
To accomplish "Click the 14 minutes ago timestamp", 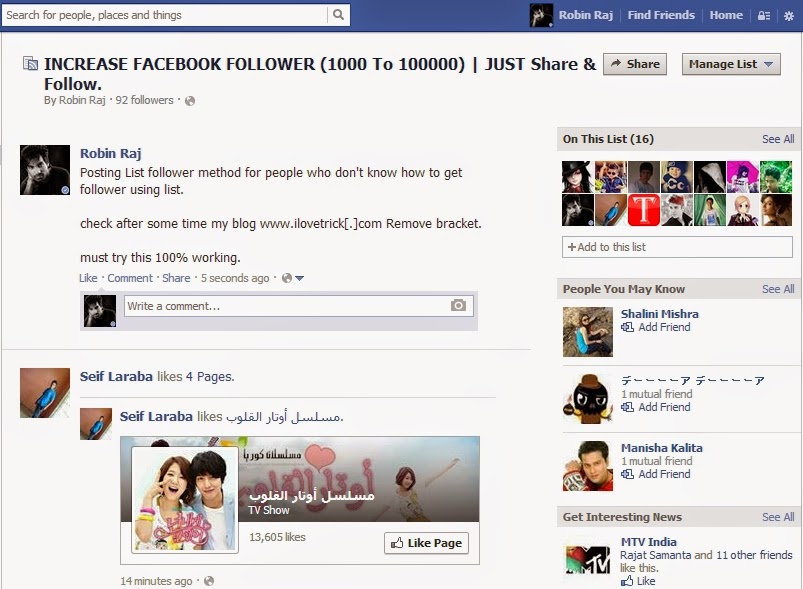I will coord(156,581).
